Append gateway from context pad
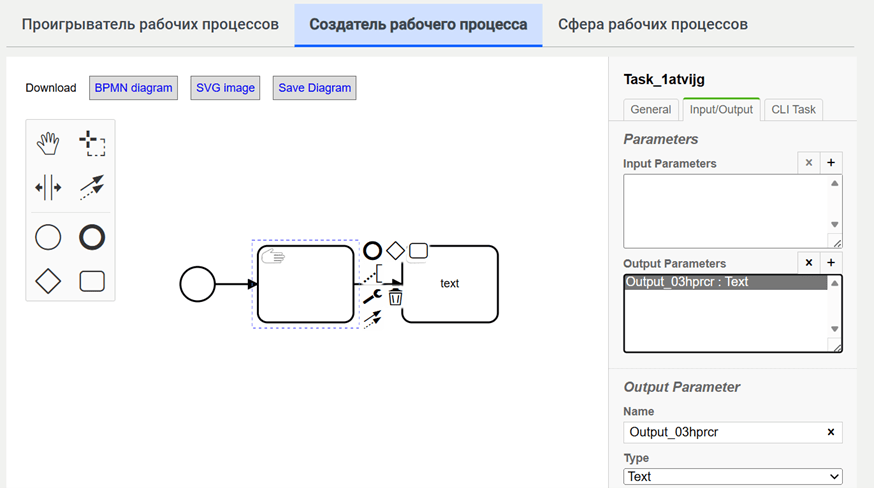 coord(395,251)
